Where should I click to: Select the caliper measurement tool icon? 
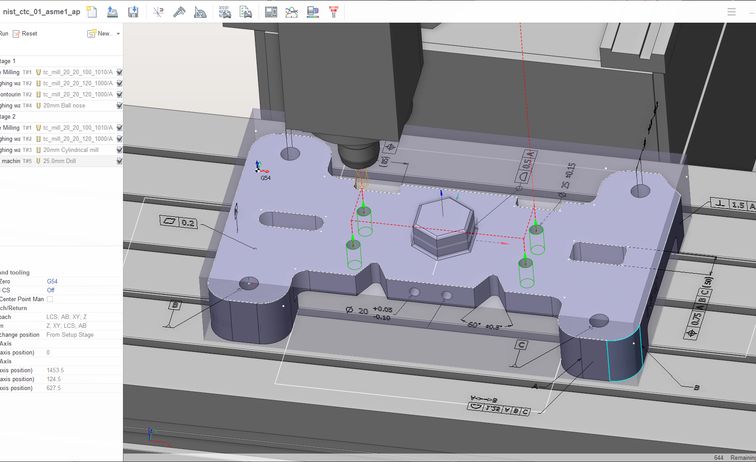tap(179, 12)
